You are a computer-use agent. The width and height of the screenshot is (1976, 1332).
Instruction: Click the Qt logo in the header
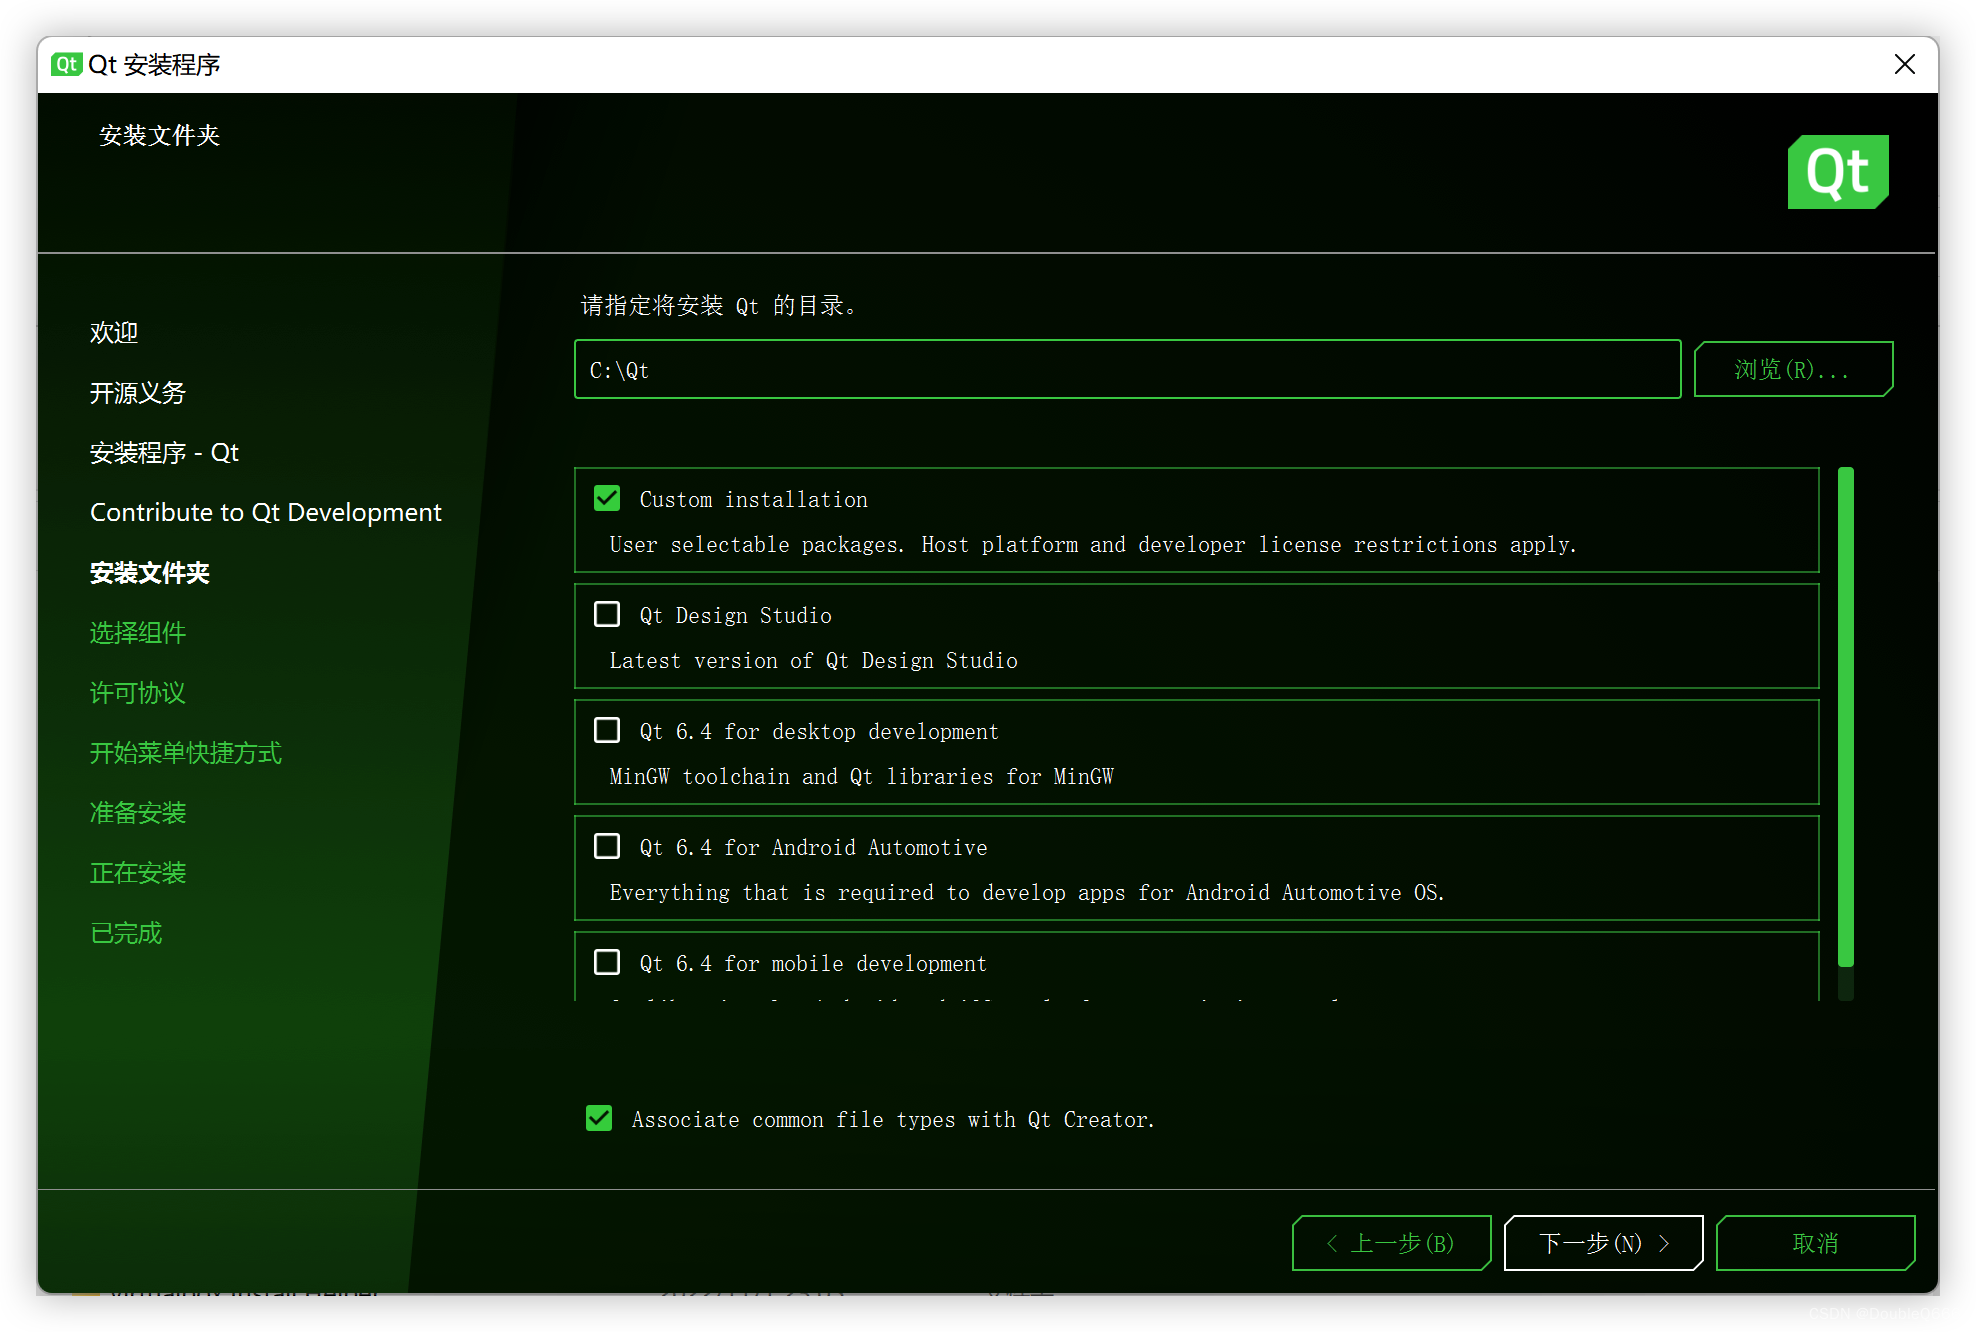pyautogui.click(x=1837, y=172)
